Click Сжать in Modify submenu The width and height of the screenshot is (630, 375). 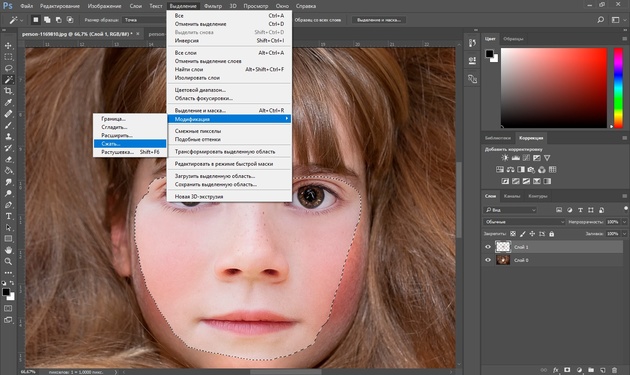click(x=129, y=143)
